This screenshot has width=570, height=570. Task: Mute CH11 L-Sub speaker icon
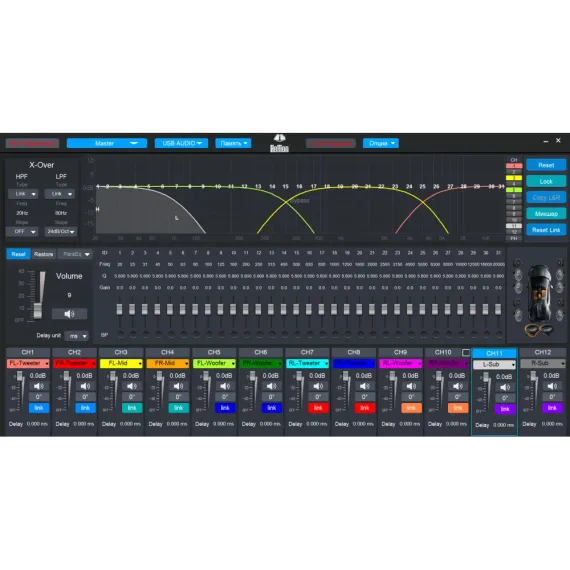(x=505, y=388)
